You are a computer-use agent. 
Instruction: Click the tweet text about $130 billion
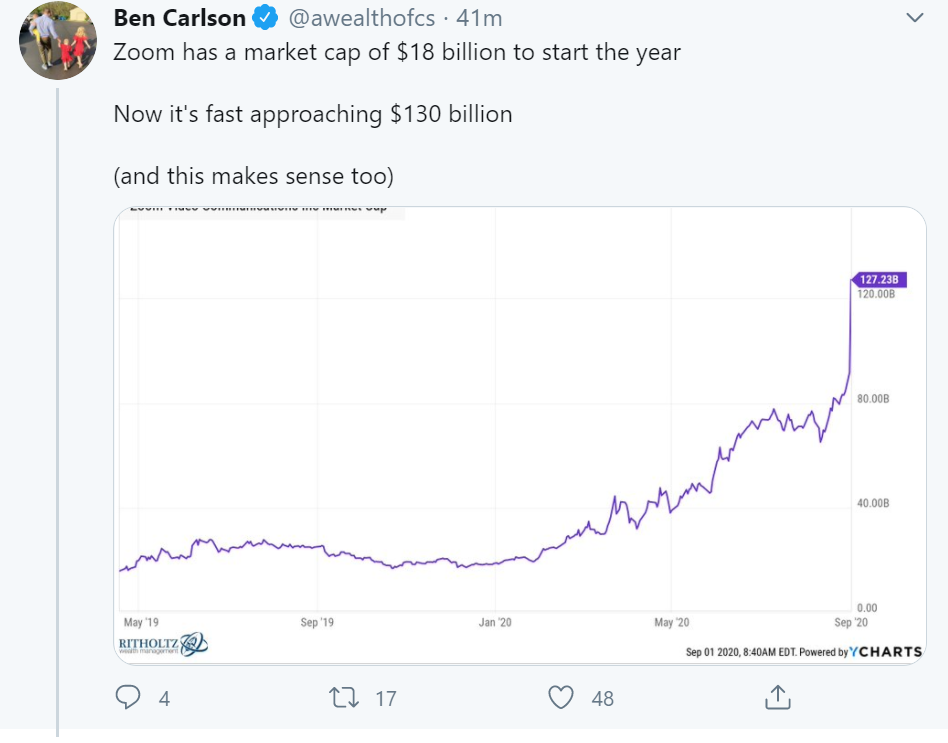click(x=313, y=114)
